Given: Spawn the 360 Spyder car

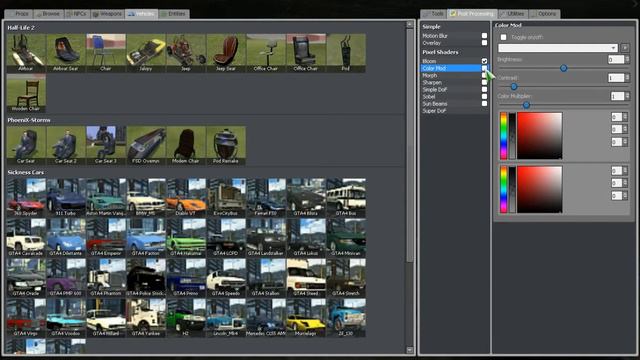Looking at the screenshot, I should [x=26, y=198].
